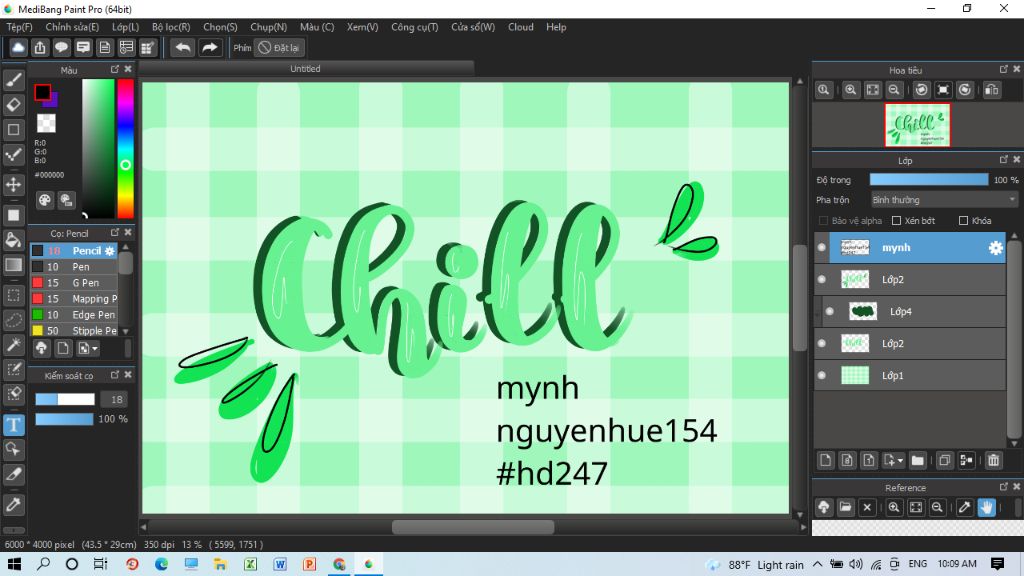Click the Đặt lại reset button
Viewport: 1024px width, 576px height.
tap(279, 47)
